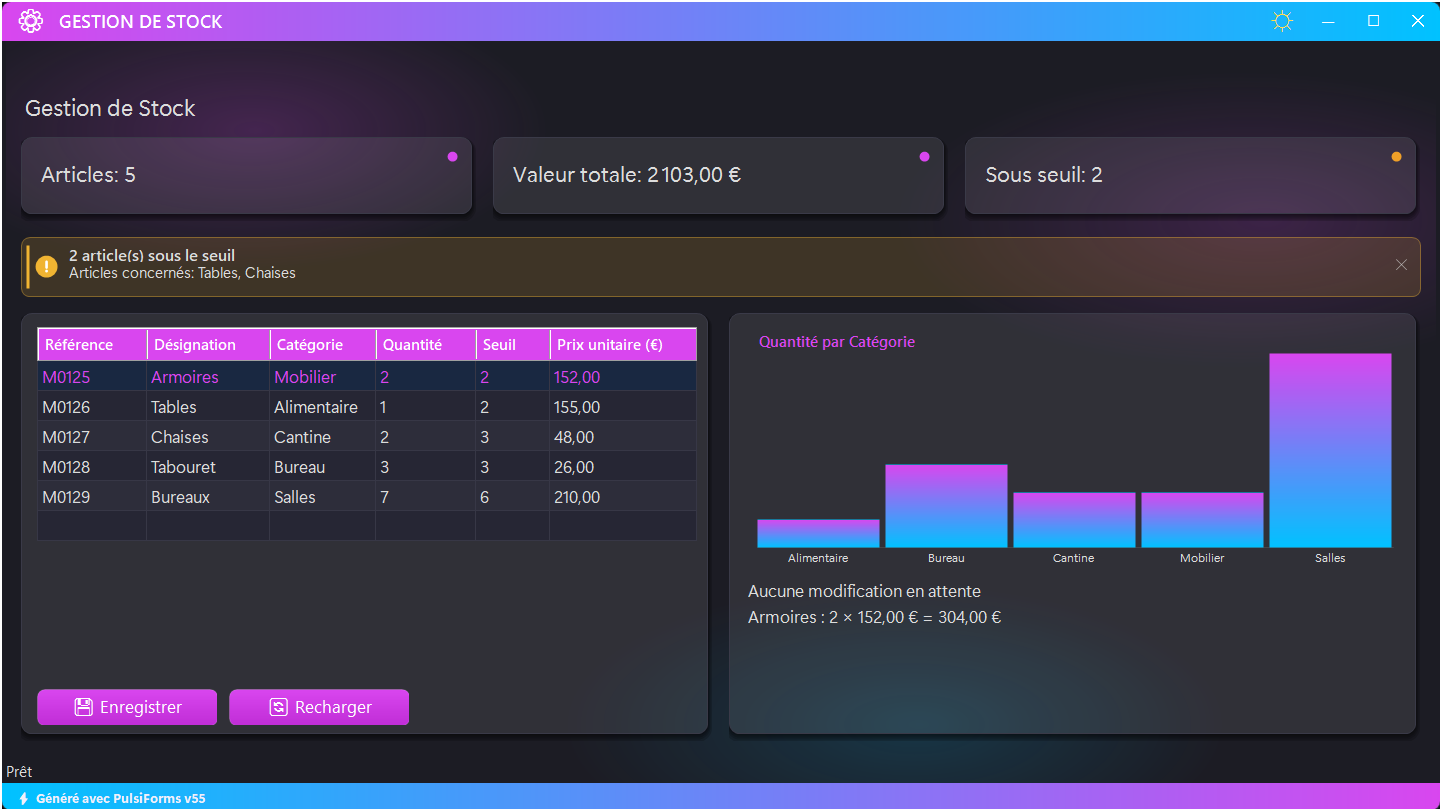Image resolution: width=1442 pixels, height=811 pixels.
Task: Click the Catégorie column header
Action: [x=323, y=344]
